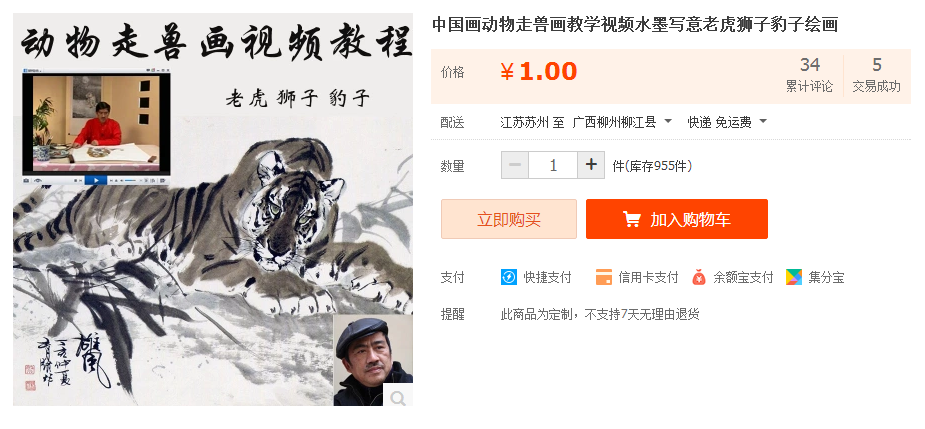Screen dimensions: 925x429
Task: Expand the 广西柳州柳江县 destination dropdown
Action: point(622,122)
